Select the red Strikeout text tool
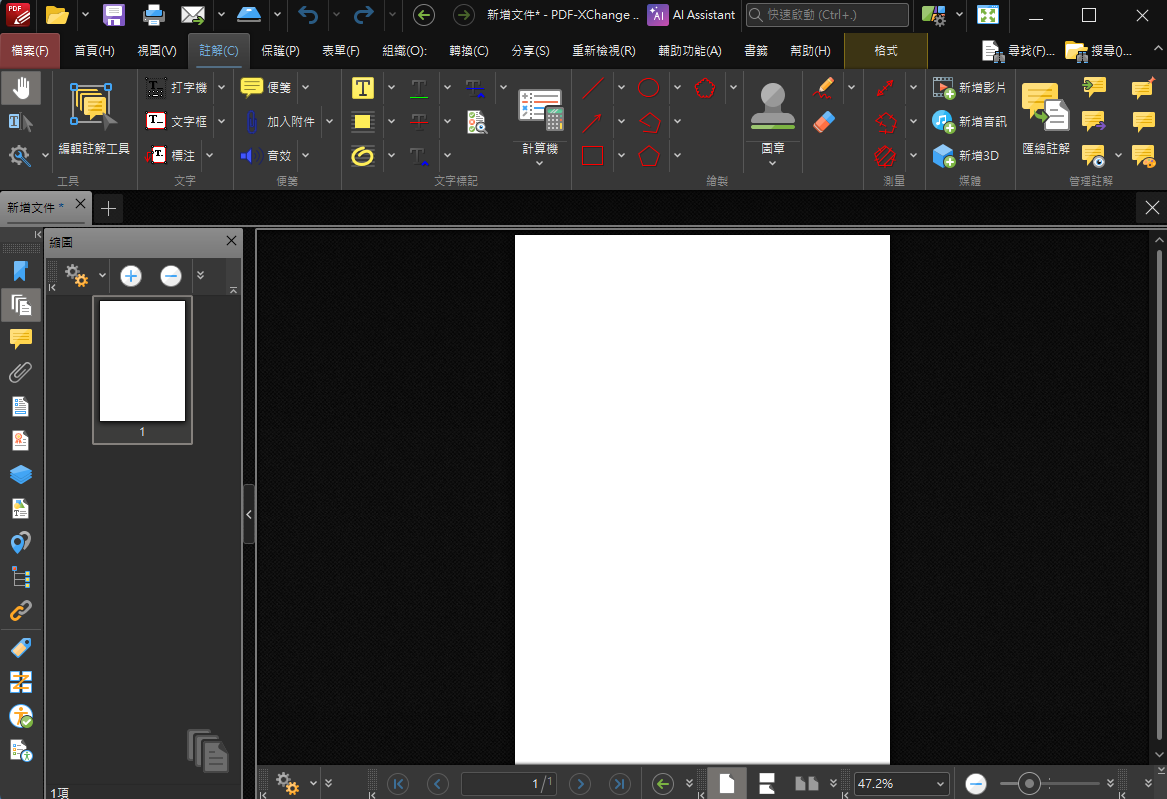1167x799 pixels. click(x=419, y=121)
